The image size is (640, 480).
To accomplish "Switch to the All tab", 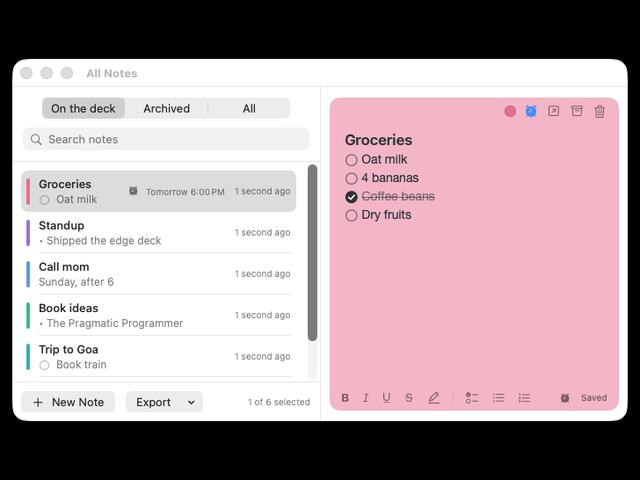I will point(249,109).
